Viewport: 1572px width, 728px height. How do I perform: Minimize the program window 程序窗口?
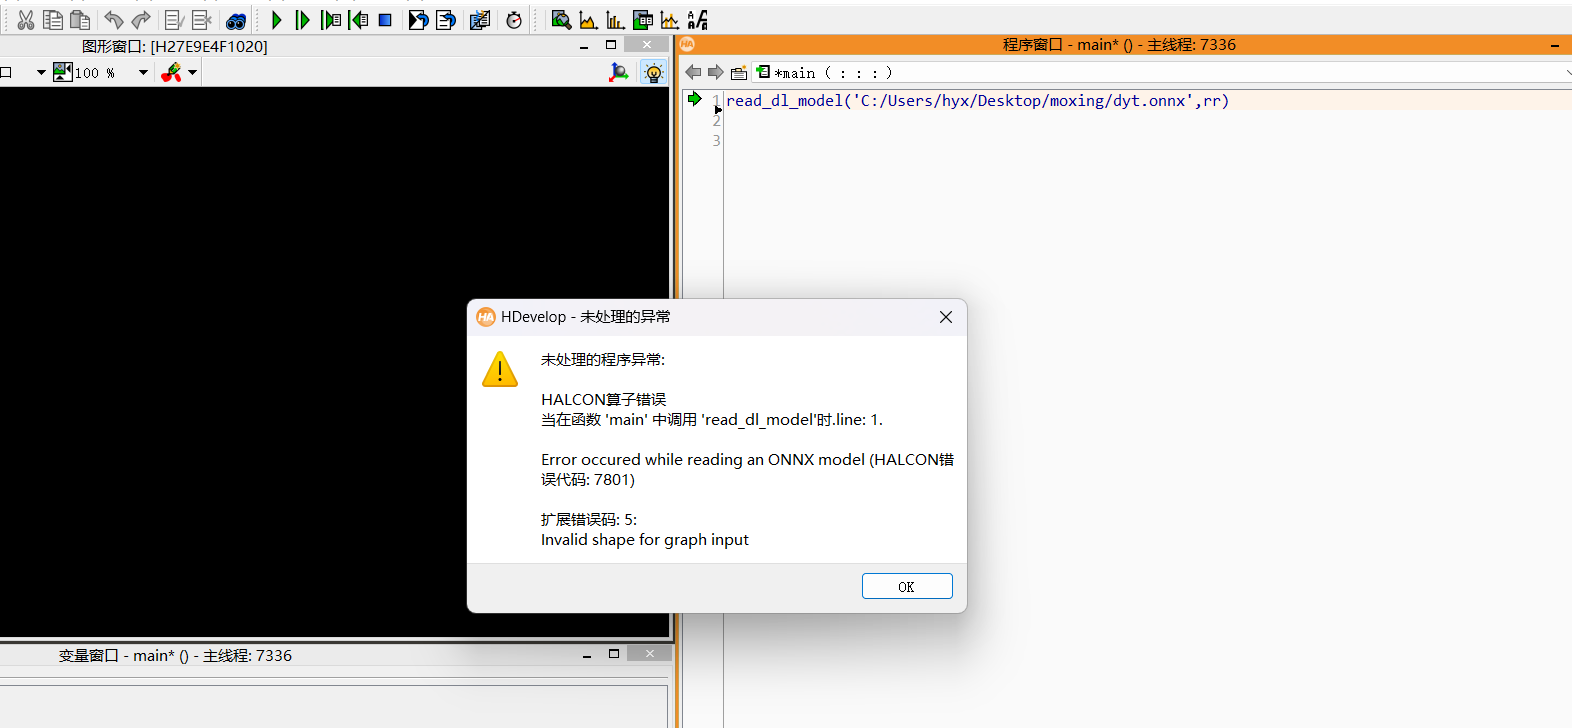[x=1555, y=45]
